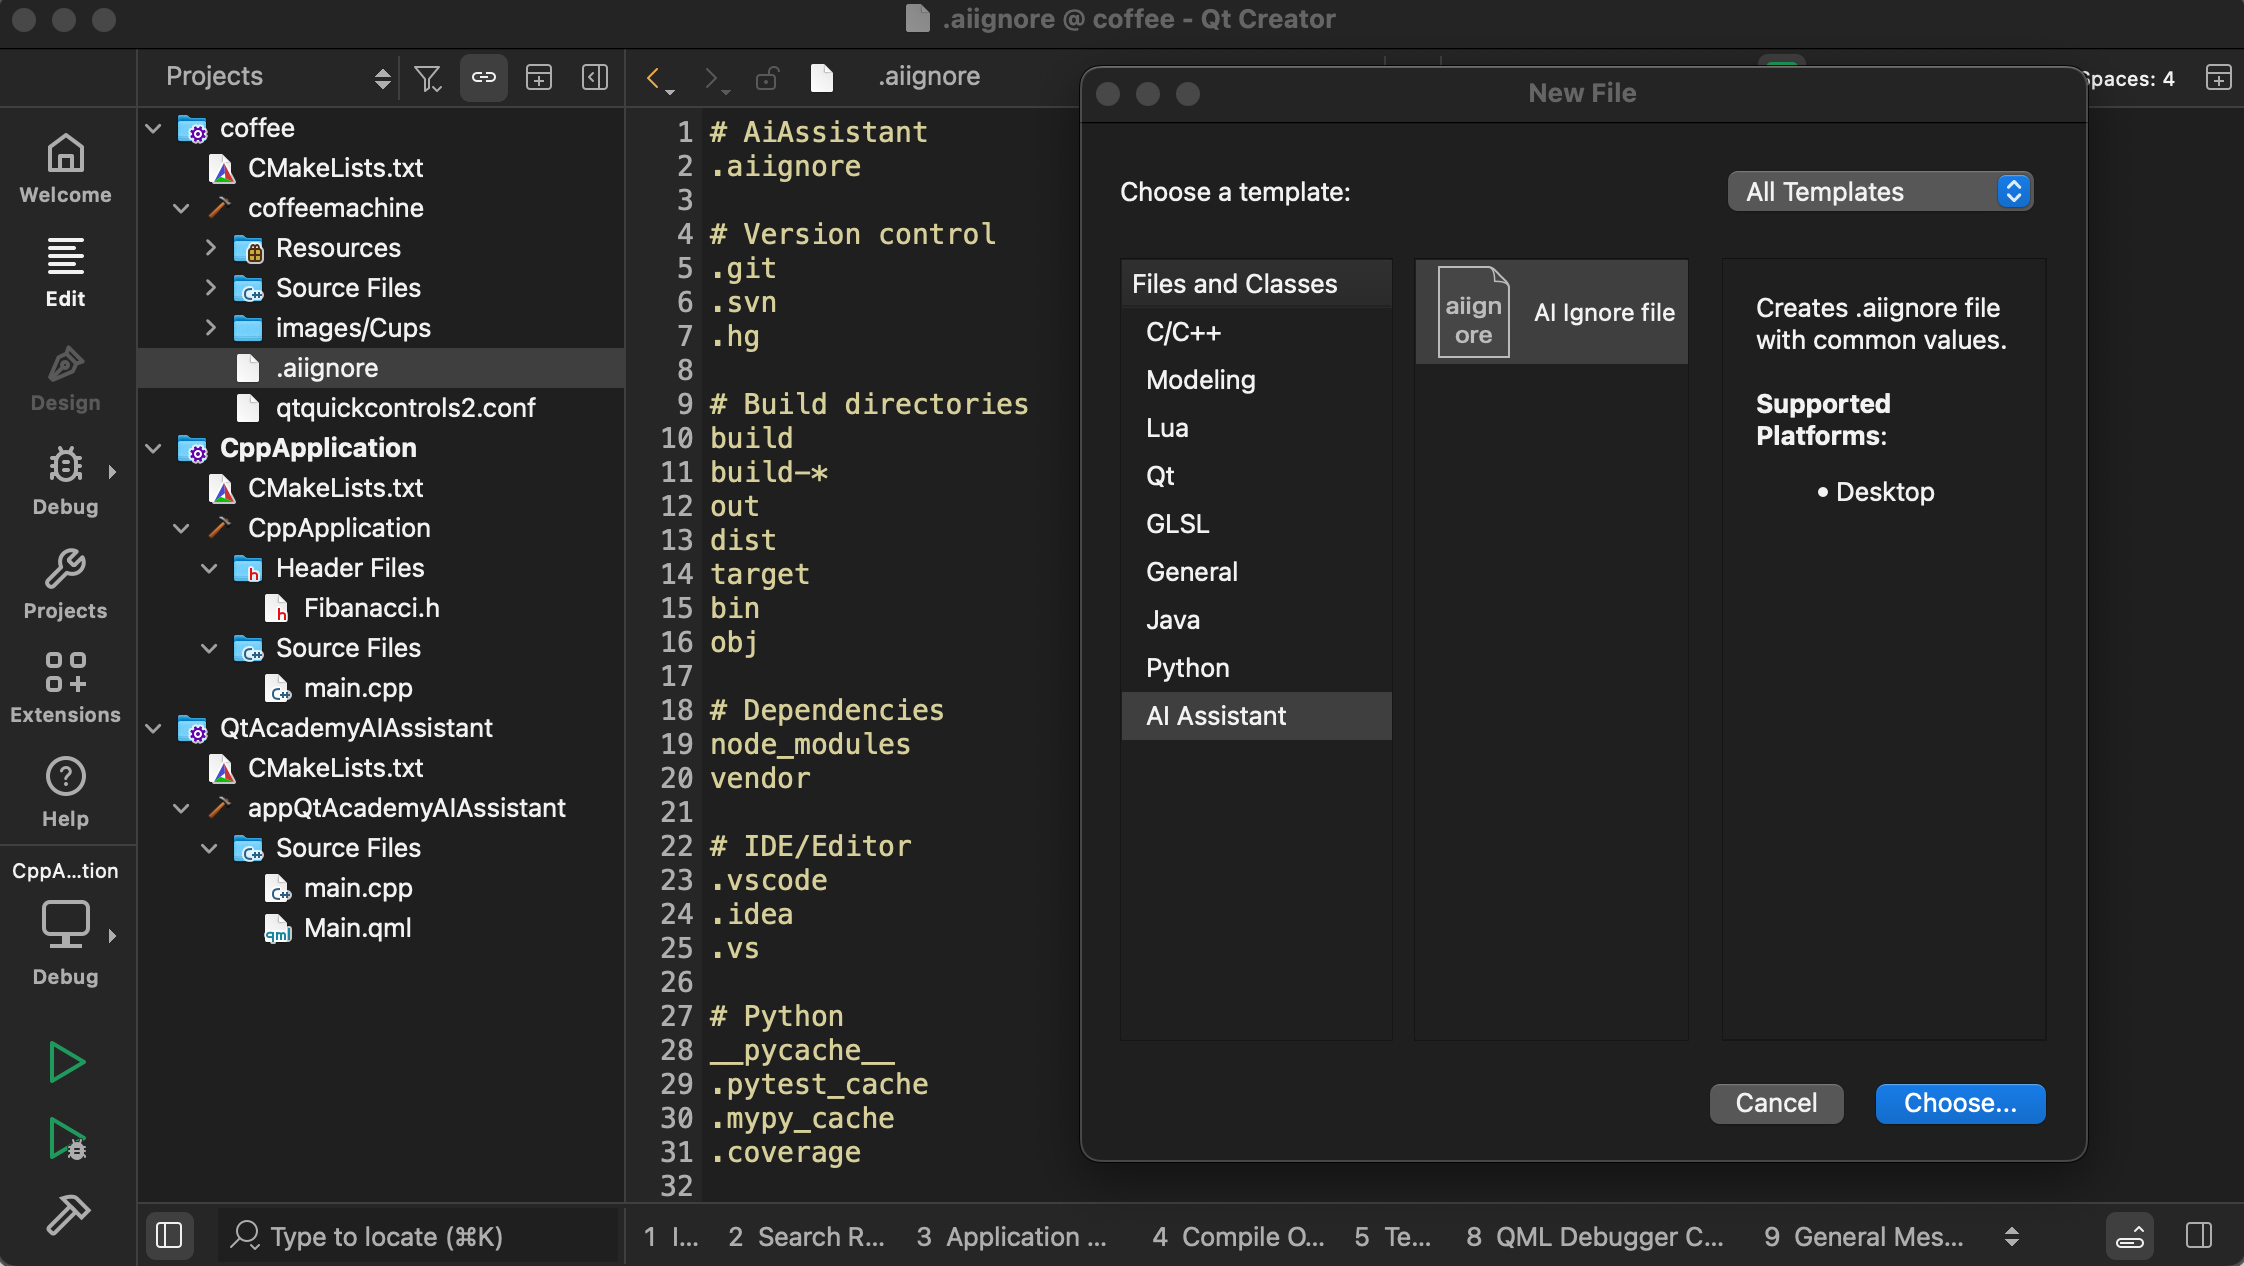Open Design mode in the left sidebar

pyautogui.click(x=64, y=375)
